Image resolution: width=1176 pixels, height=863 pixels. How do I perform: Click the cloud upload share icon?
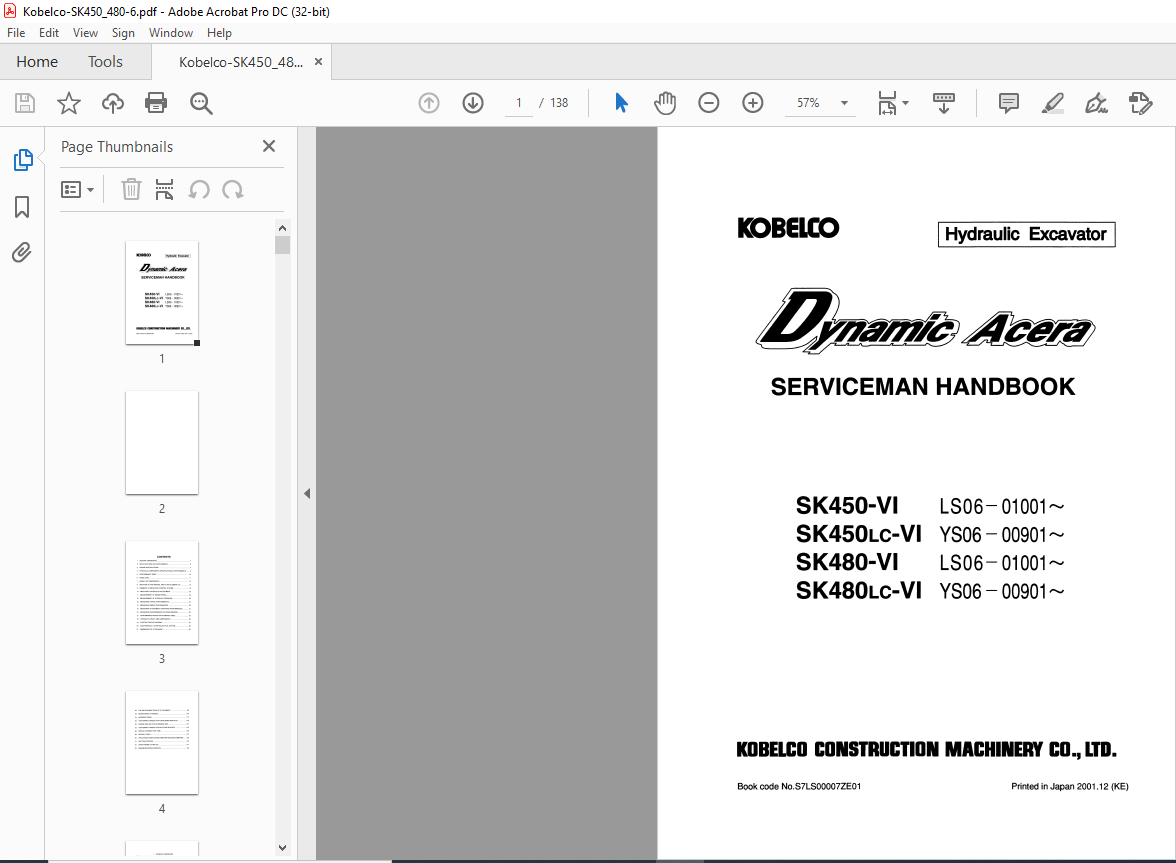[112, 103]
